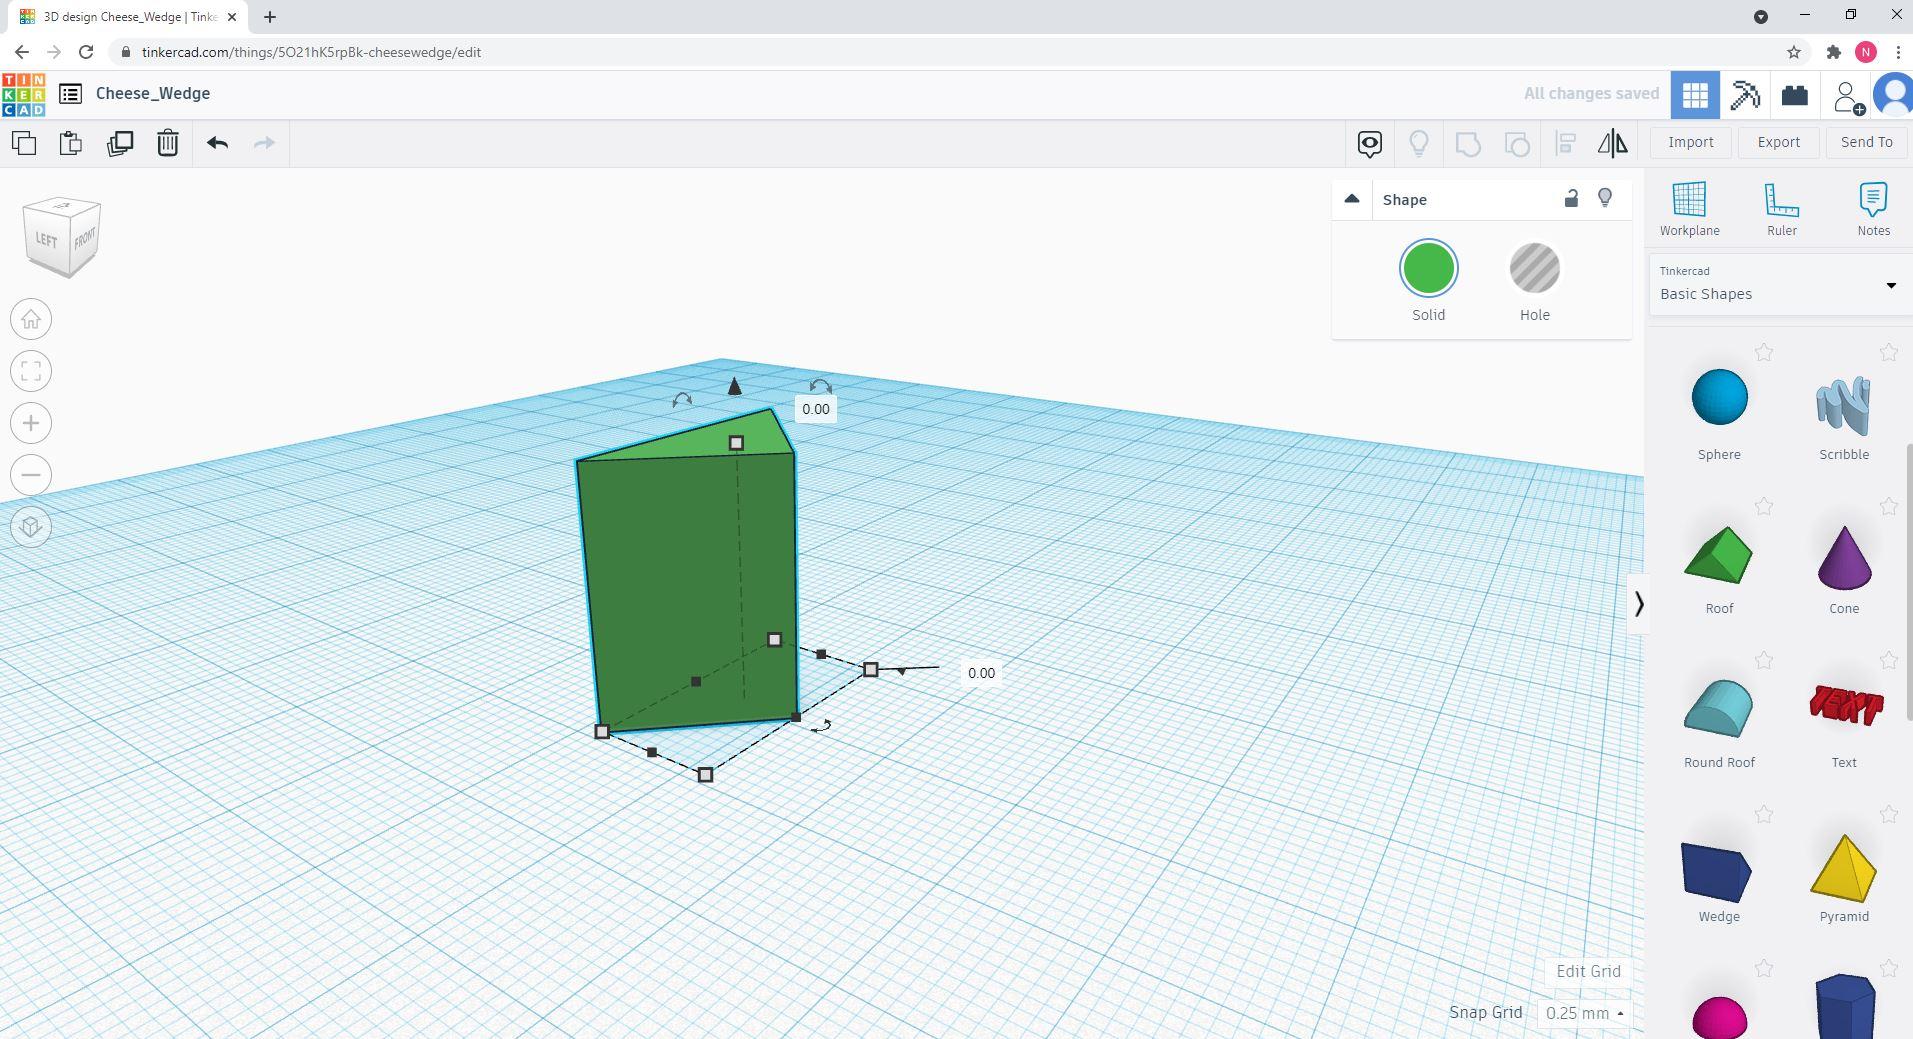This screenshot has height=1039, width=1913.
Task: Click Fit all in view icon
Action: [31, 372]
